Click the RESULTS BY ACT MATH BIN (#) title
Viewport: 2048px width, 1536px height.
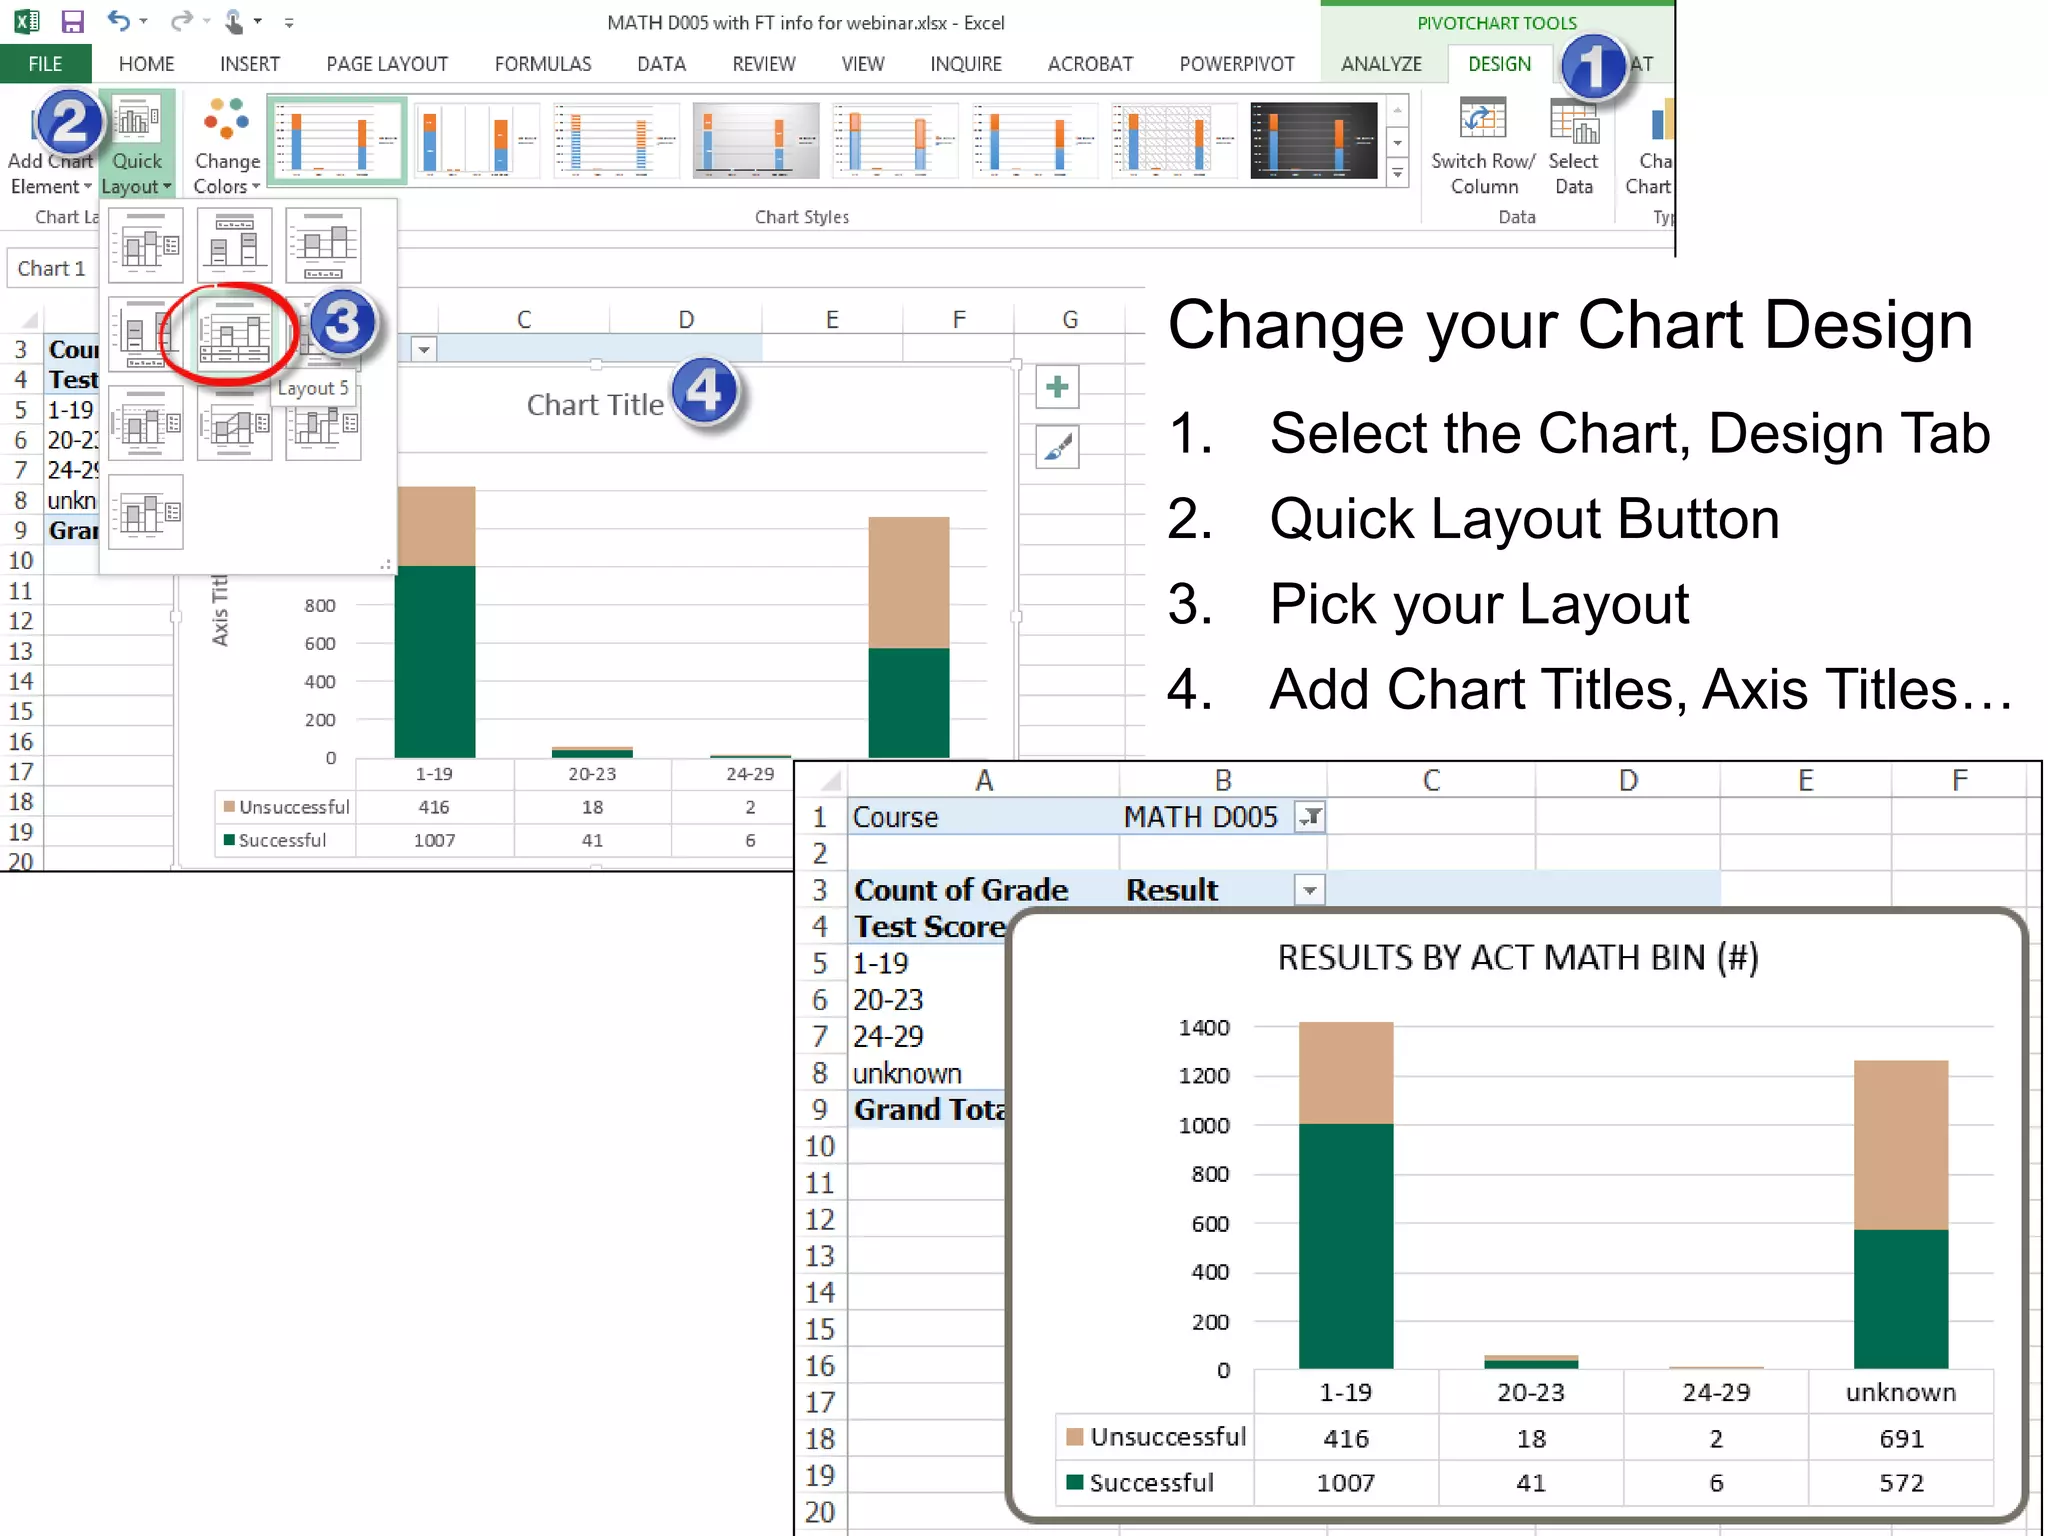click(1518, 958)
